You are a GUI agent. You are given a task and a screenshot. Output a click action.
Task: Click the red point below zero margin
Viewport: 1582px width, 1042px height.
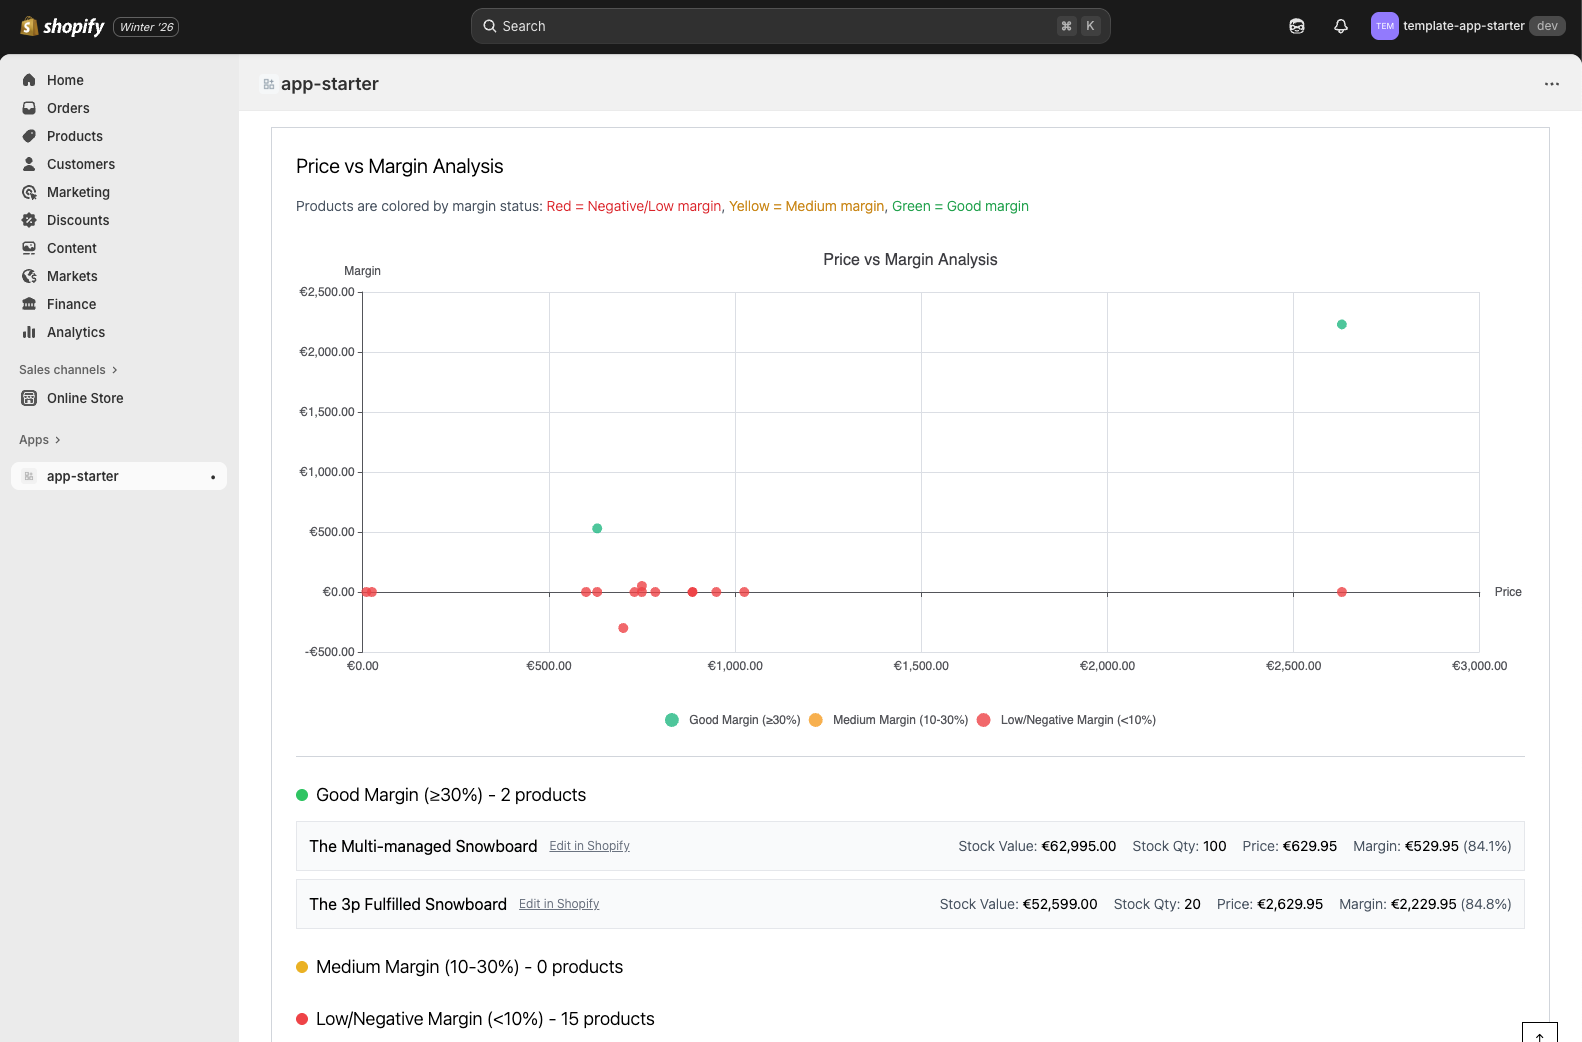(x=623, y=628)
